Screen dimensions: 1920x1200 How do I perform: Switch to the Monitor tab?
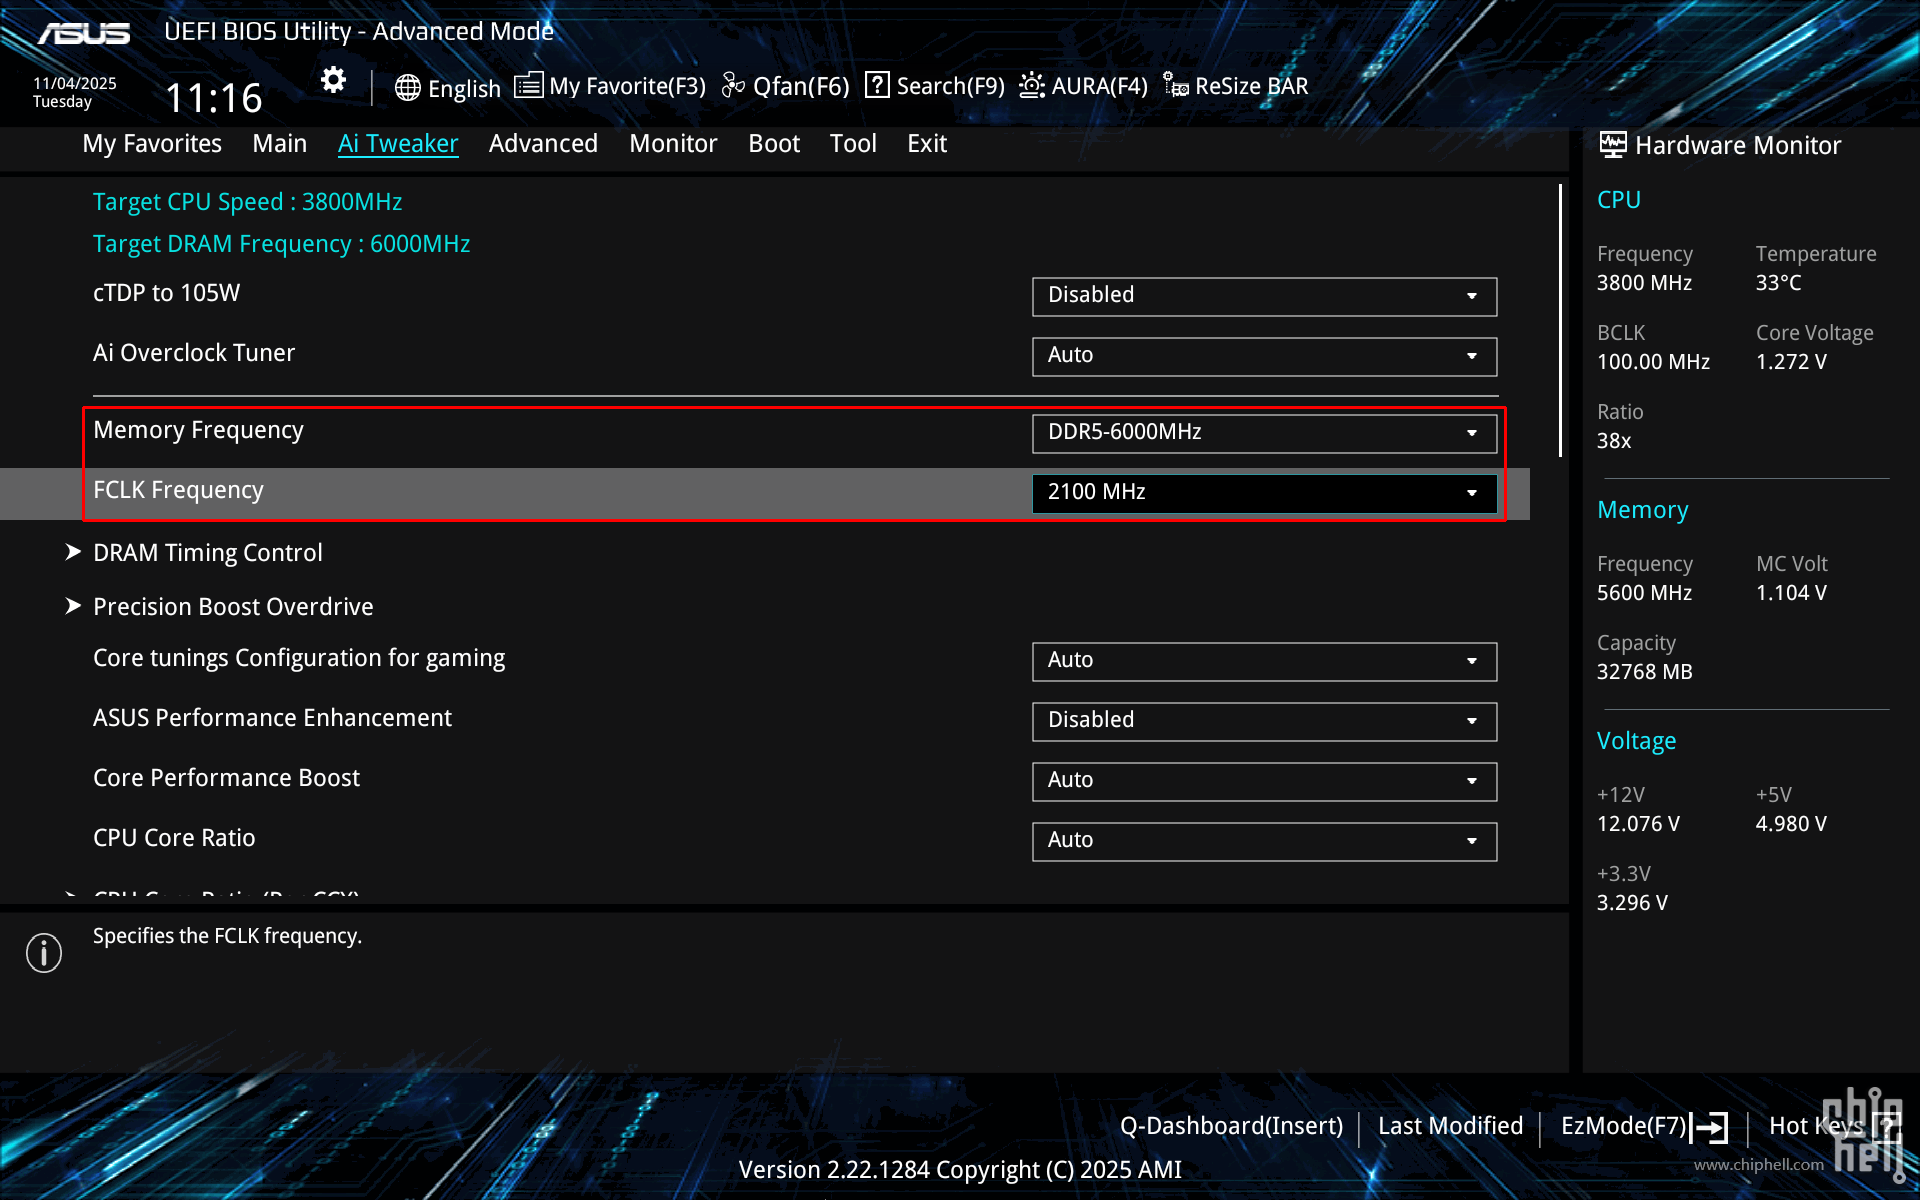(x=673, y=144)
